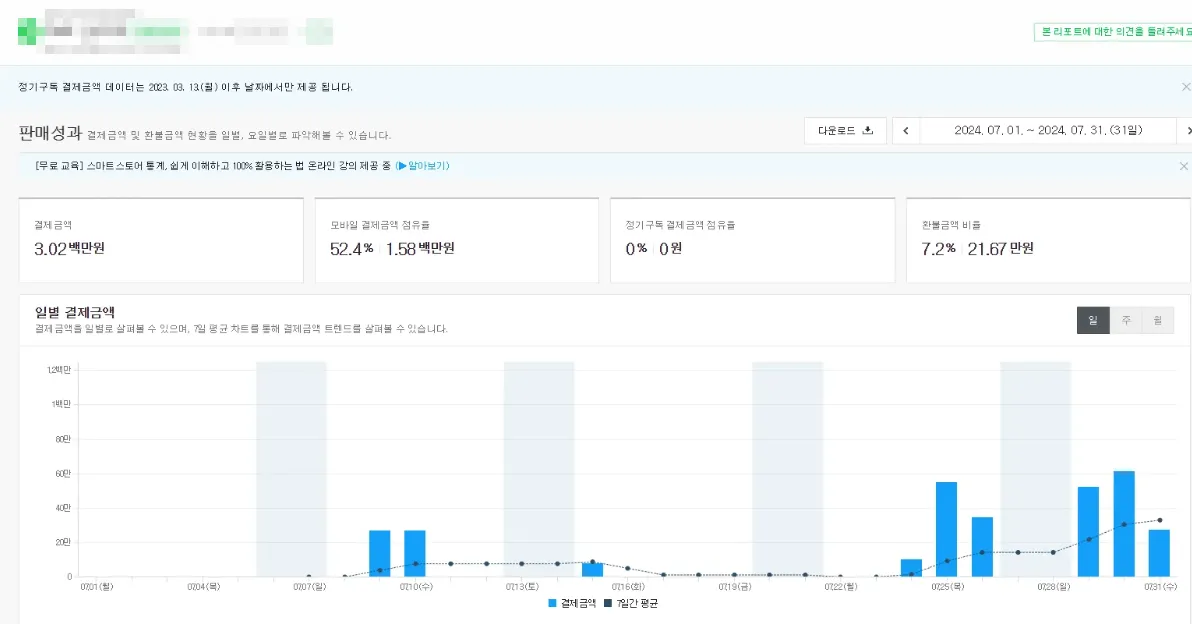Select the 결제금액 3.02백만원 summary card

click(161, 240)
